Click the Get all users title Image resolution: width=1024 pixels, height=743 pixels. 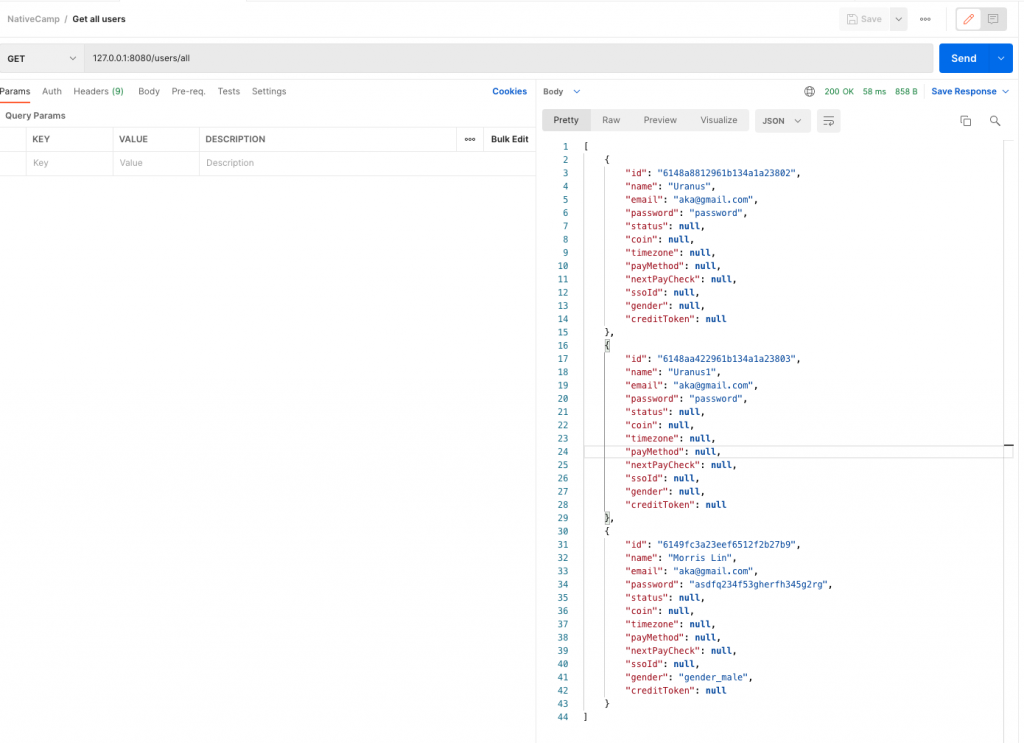[99, 19]
